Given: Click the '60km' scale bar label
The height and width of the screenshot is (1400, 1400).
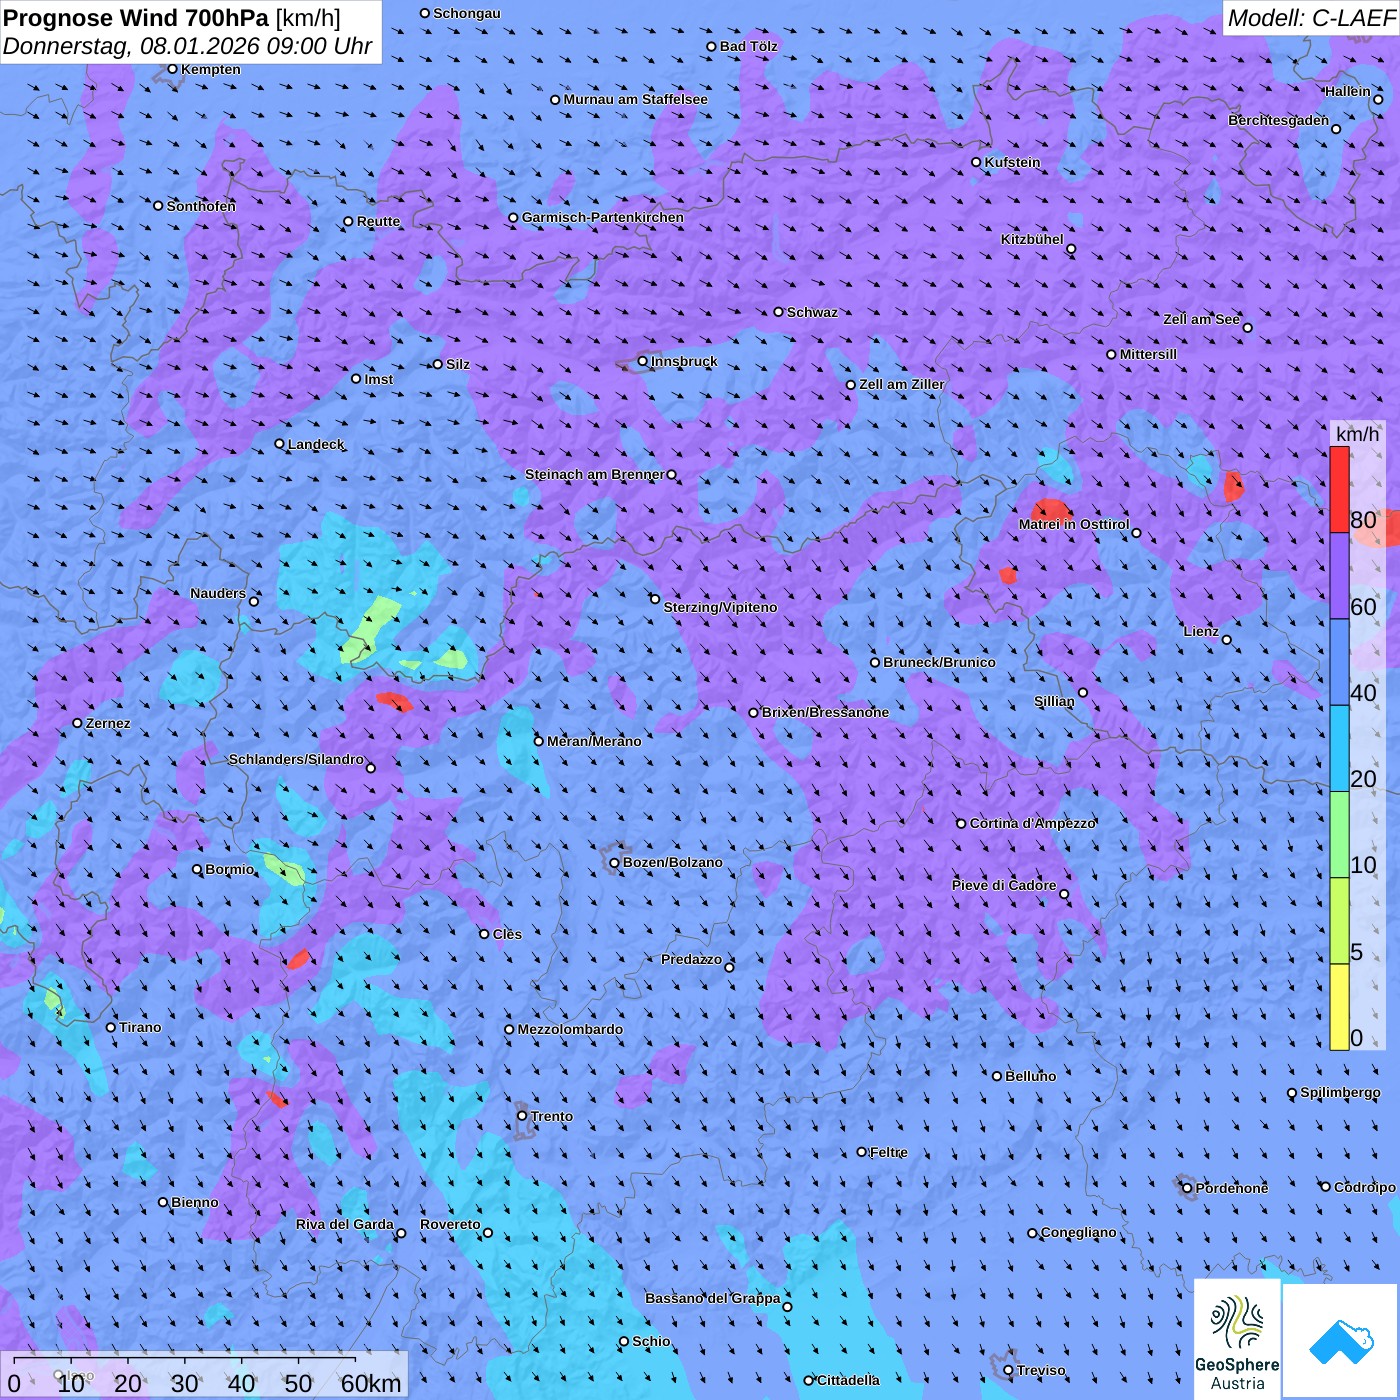Looking at the screenshot, I should [x=371, y=1384].
